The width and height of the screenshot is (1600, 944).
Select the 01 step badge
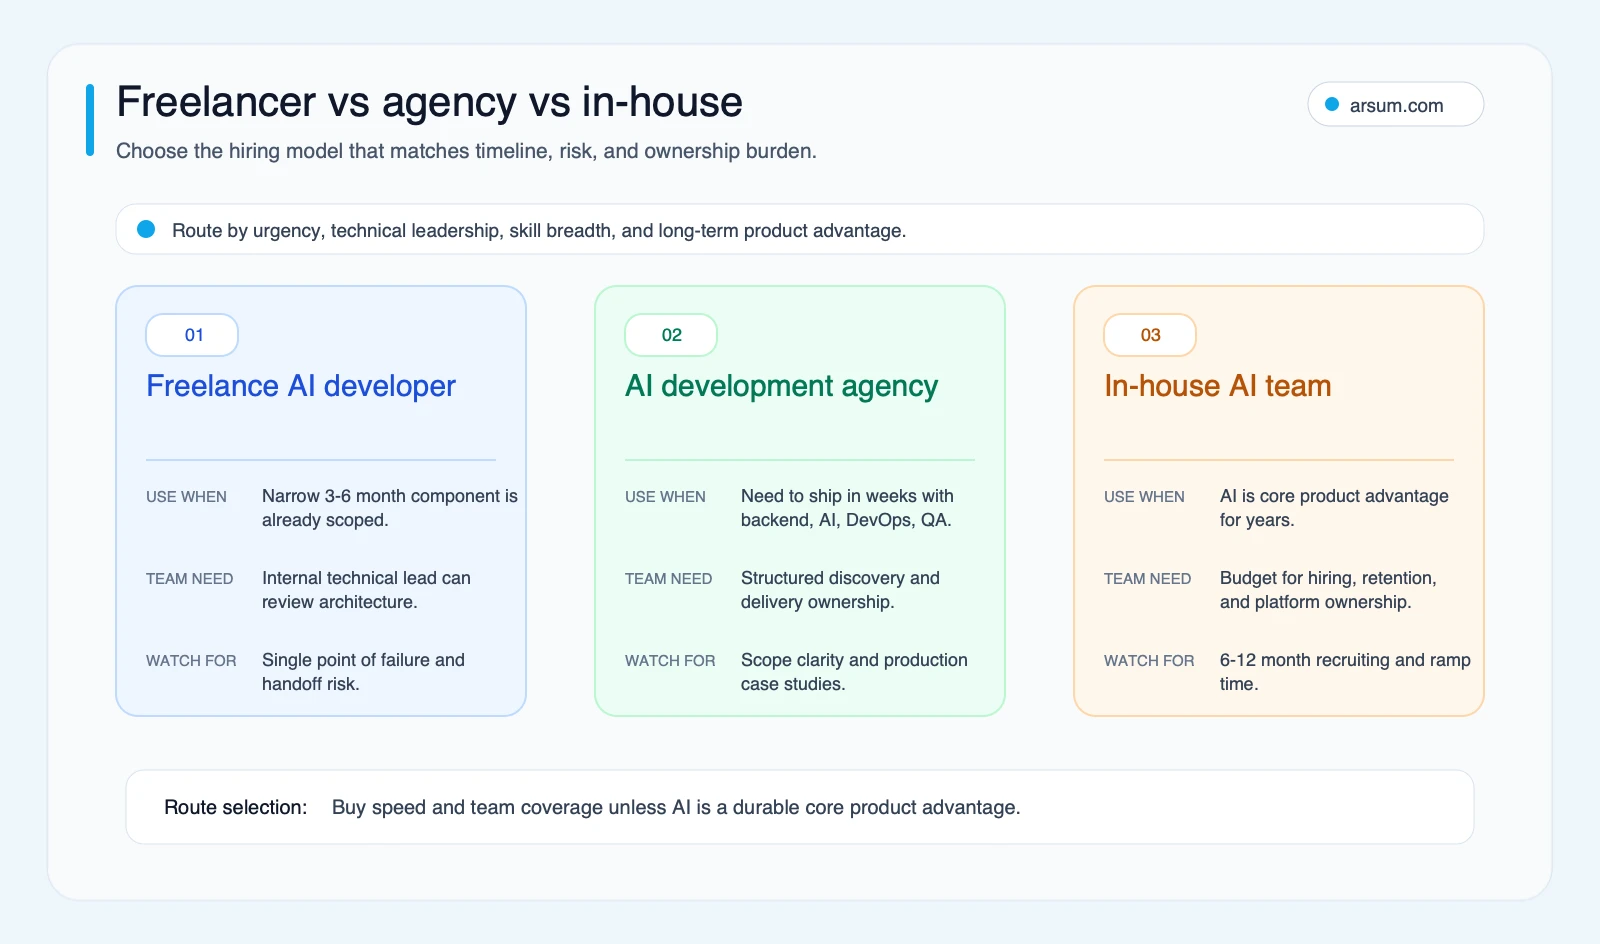click(192, 335)
